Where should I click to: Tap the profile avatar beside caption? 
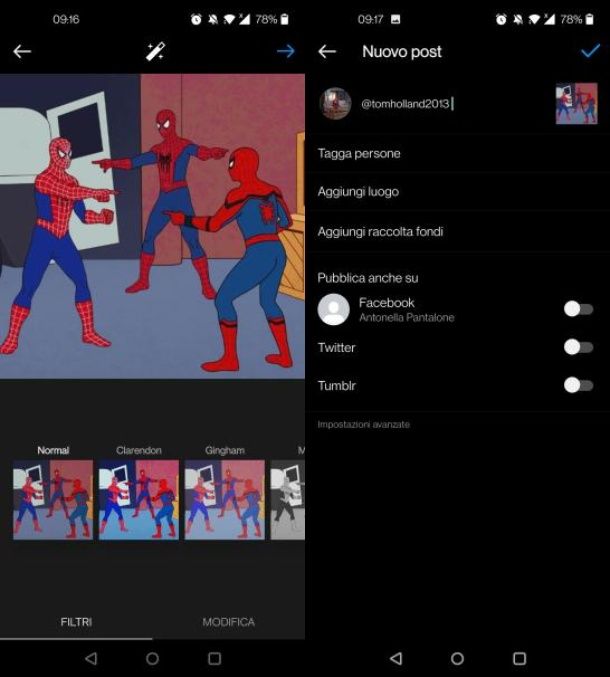pos(335,104)
